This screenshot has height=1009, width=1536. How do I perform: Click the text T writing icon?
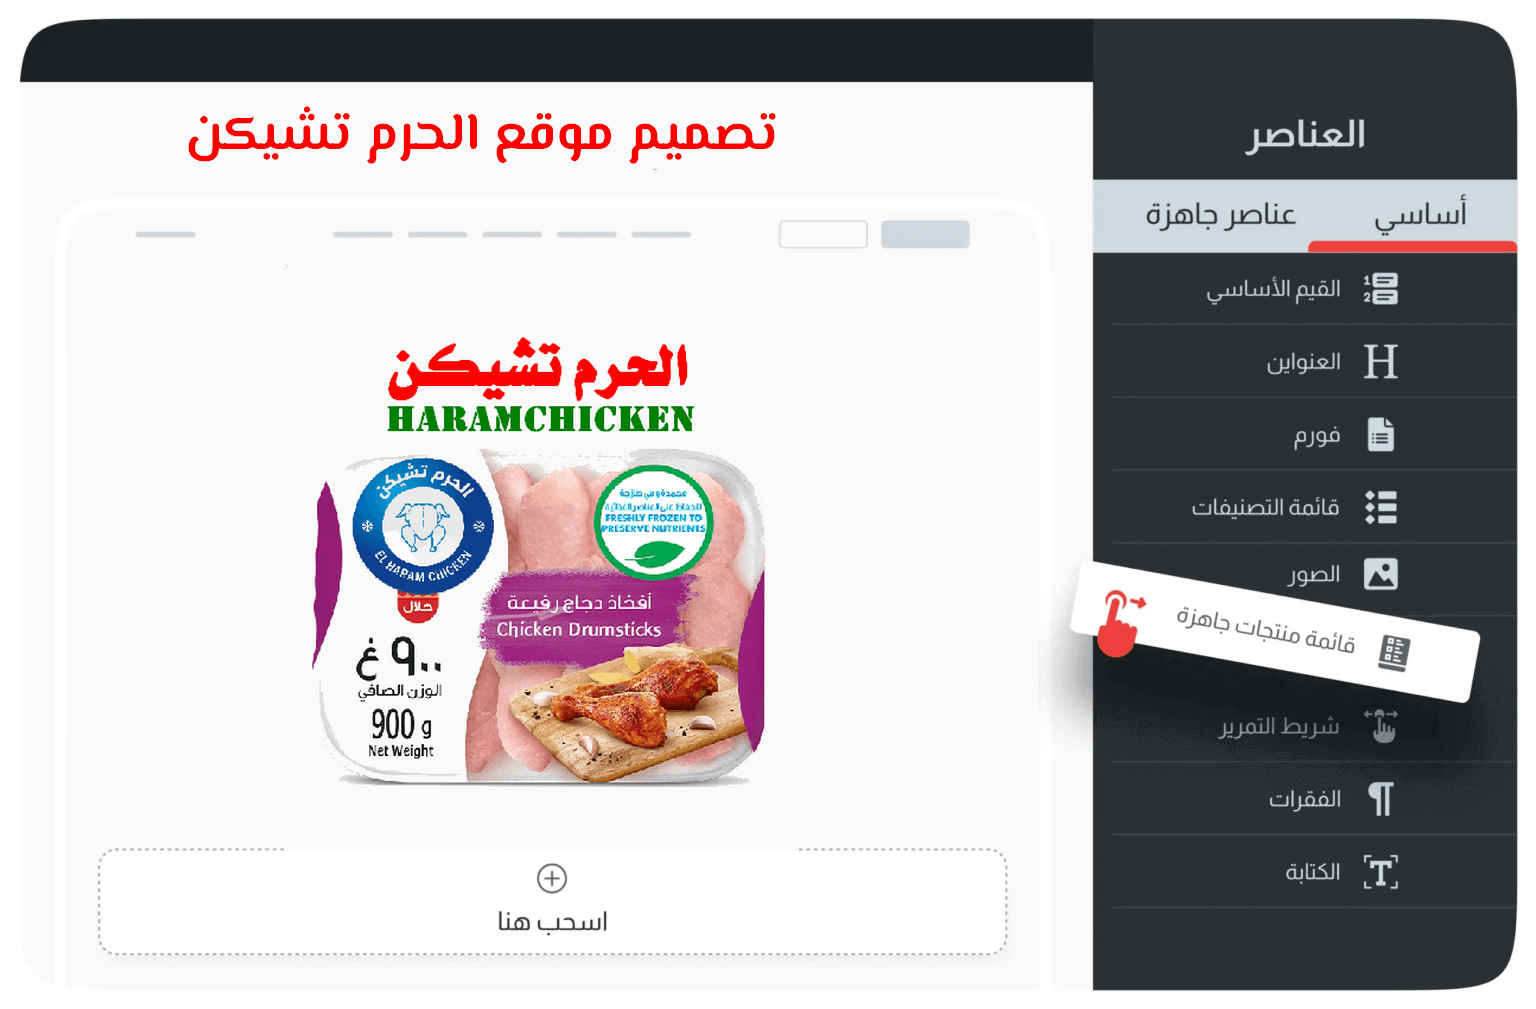[x=1381, y=872]
